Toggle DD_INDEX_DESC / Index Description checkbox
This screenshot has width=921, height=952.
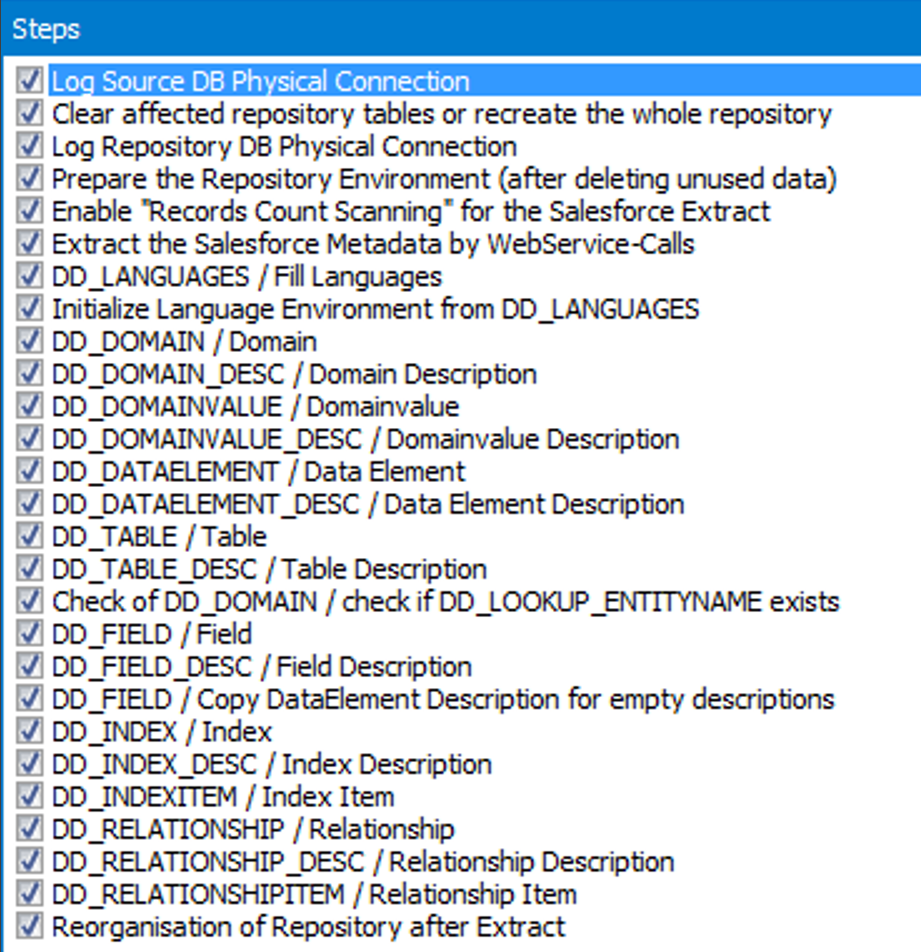(29, 764)
